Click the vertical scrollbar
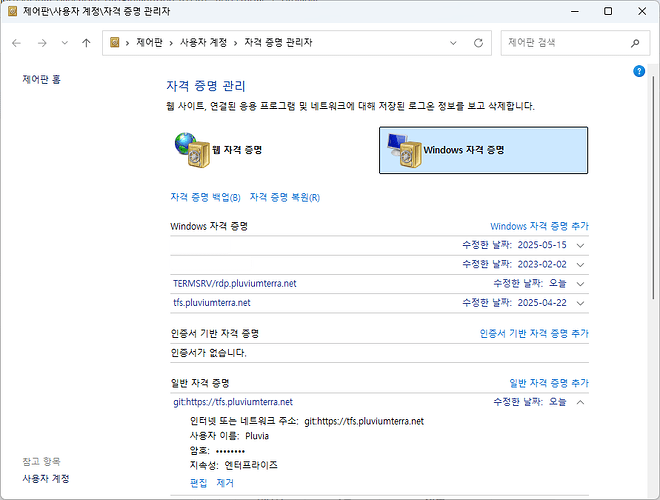660x500 pixels. pos(653,187)
